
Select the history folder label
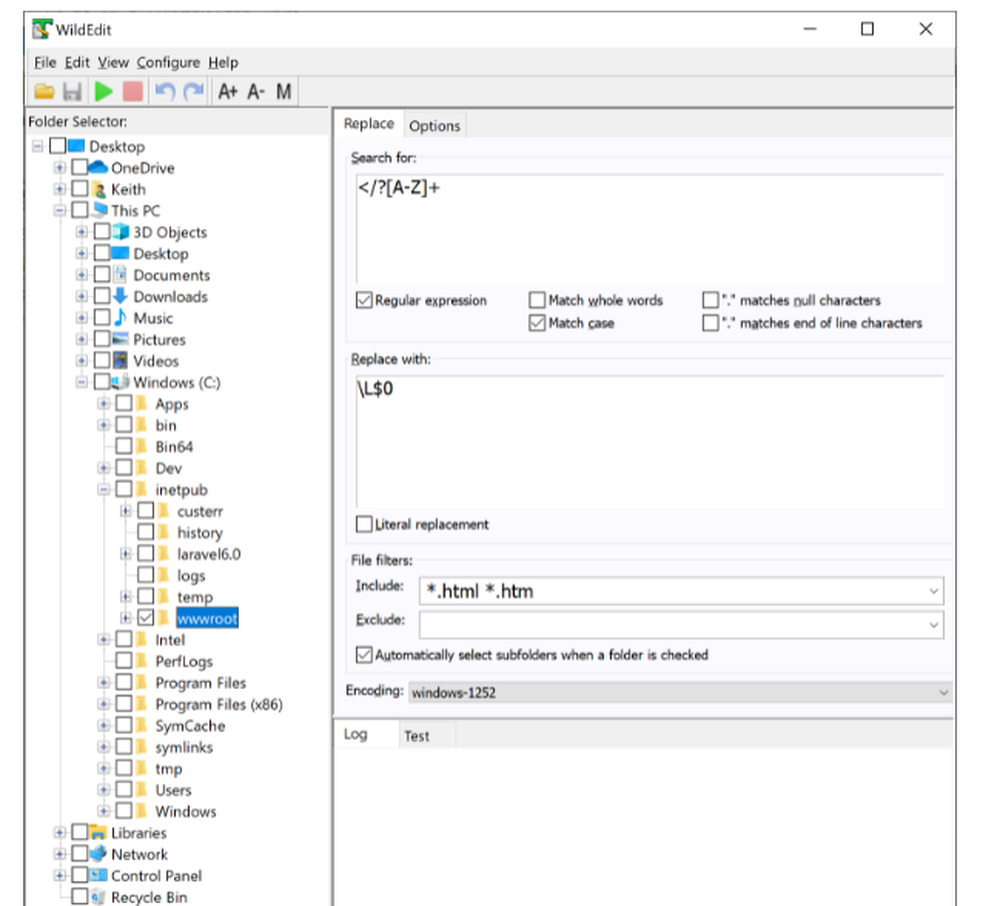(200, 532)
